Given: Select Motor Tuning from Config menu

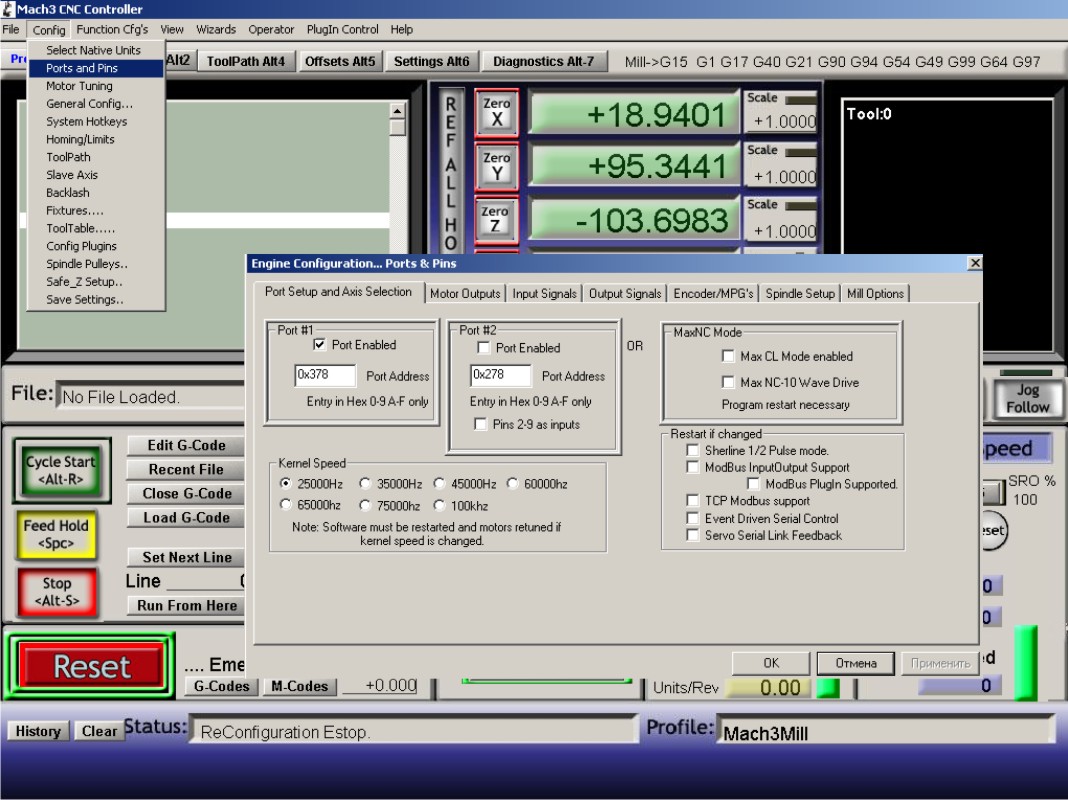Looking at the screenshot, I should [79, 86].
